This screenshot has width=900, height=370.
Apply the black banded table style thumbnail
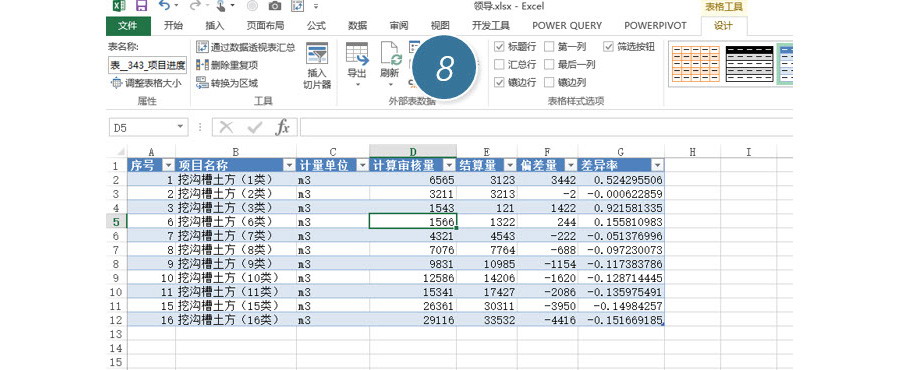[749, 63]
